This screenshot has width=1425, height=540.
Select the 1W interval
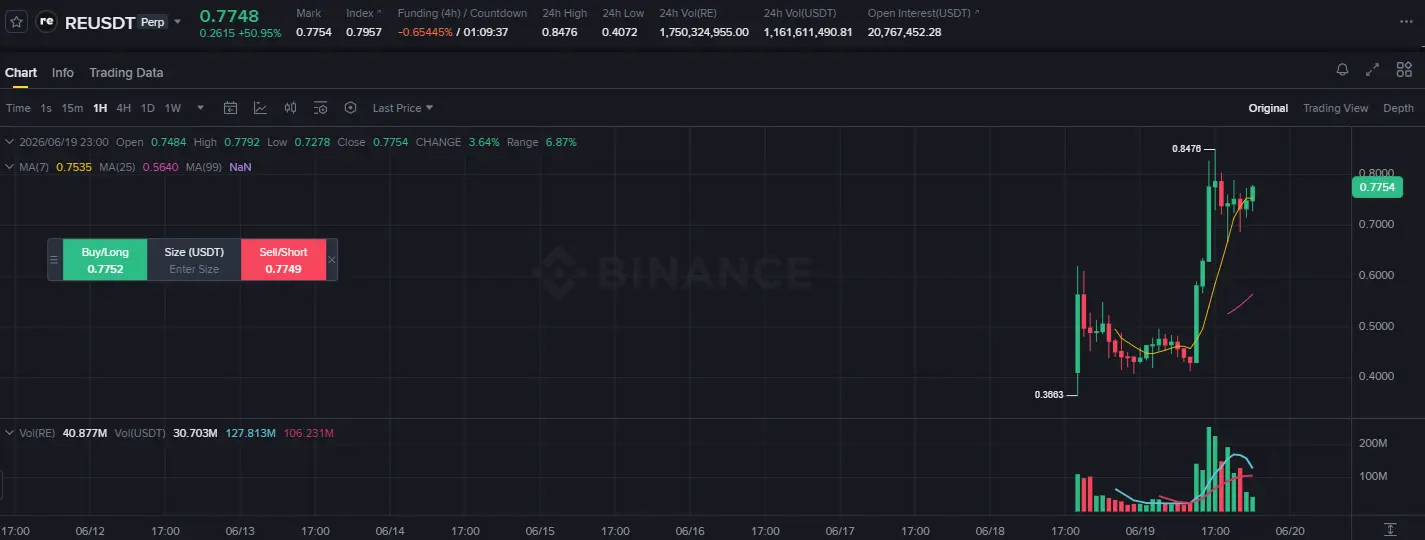[x=173, y=108]
